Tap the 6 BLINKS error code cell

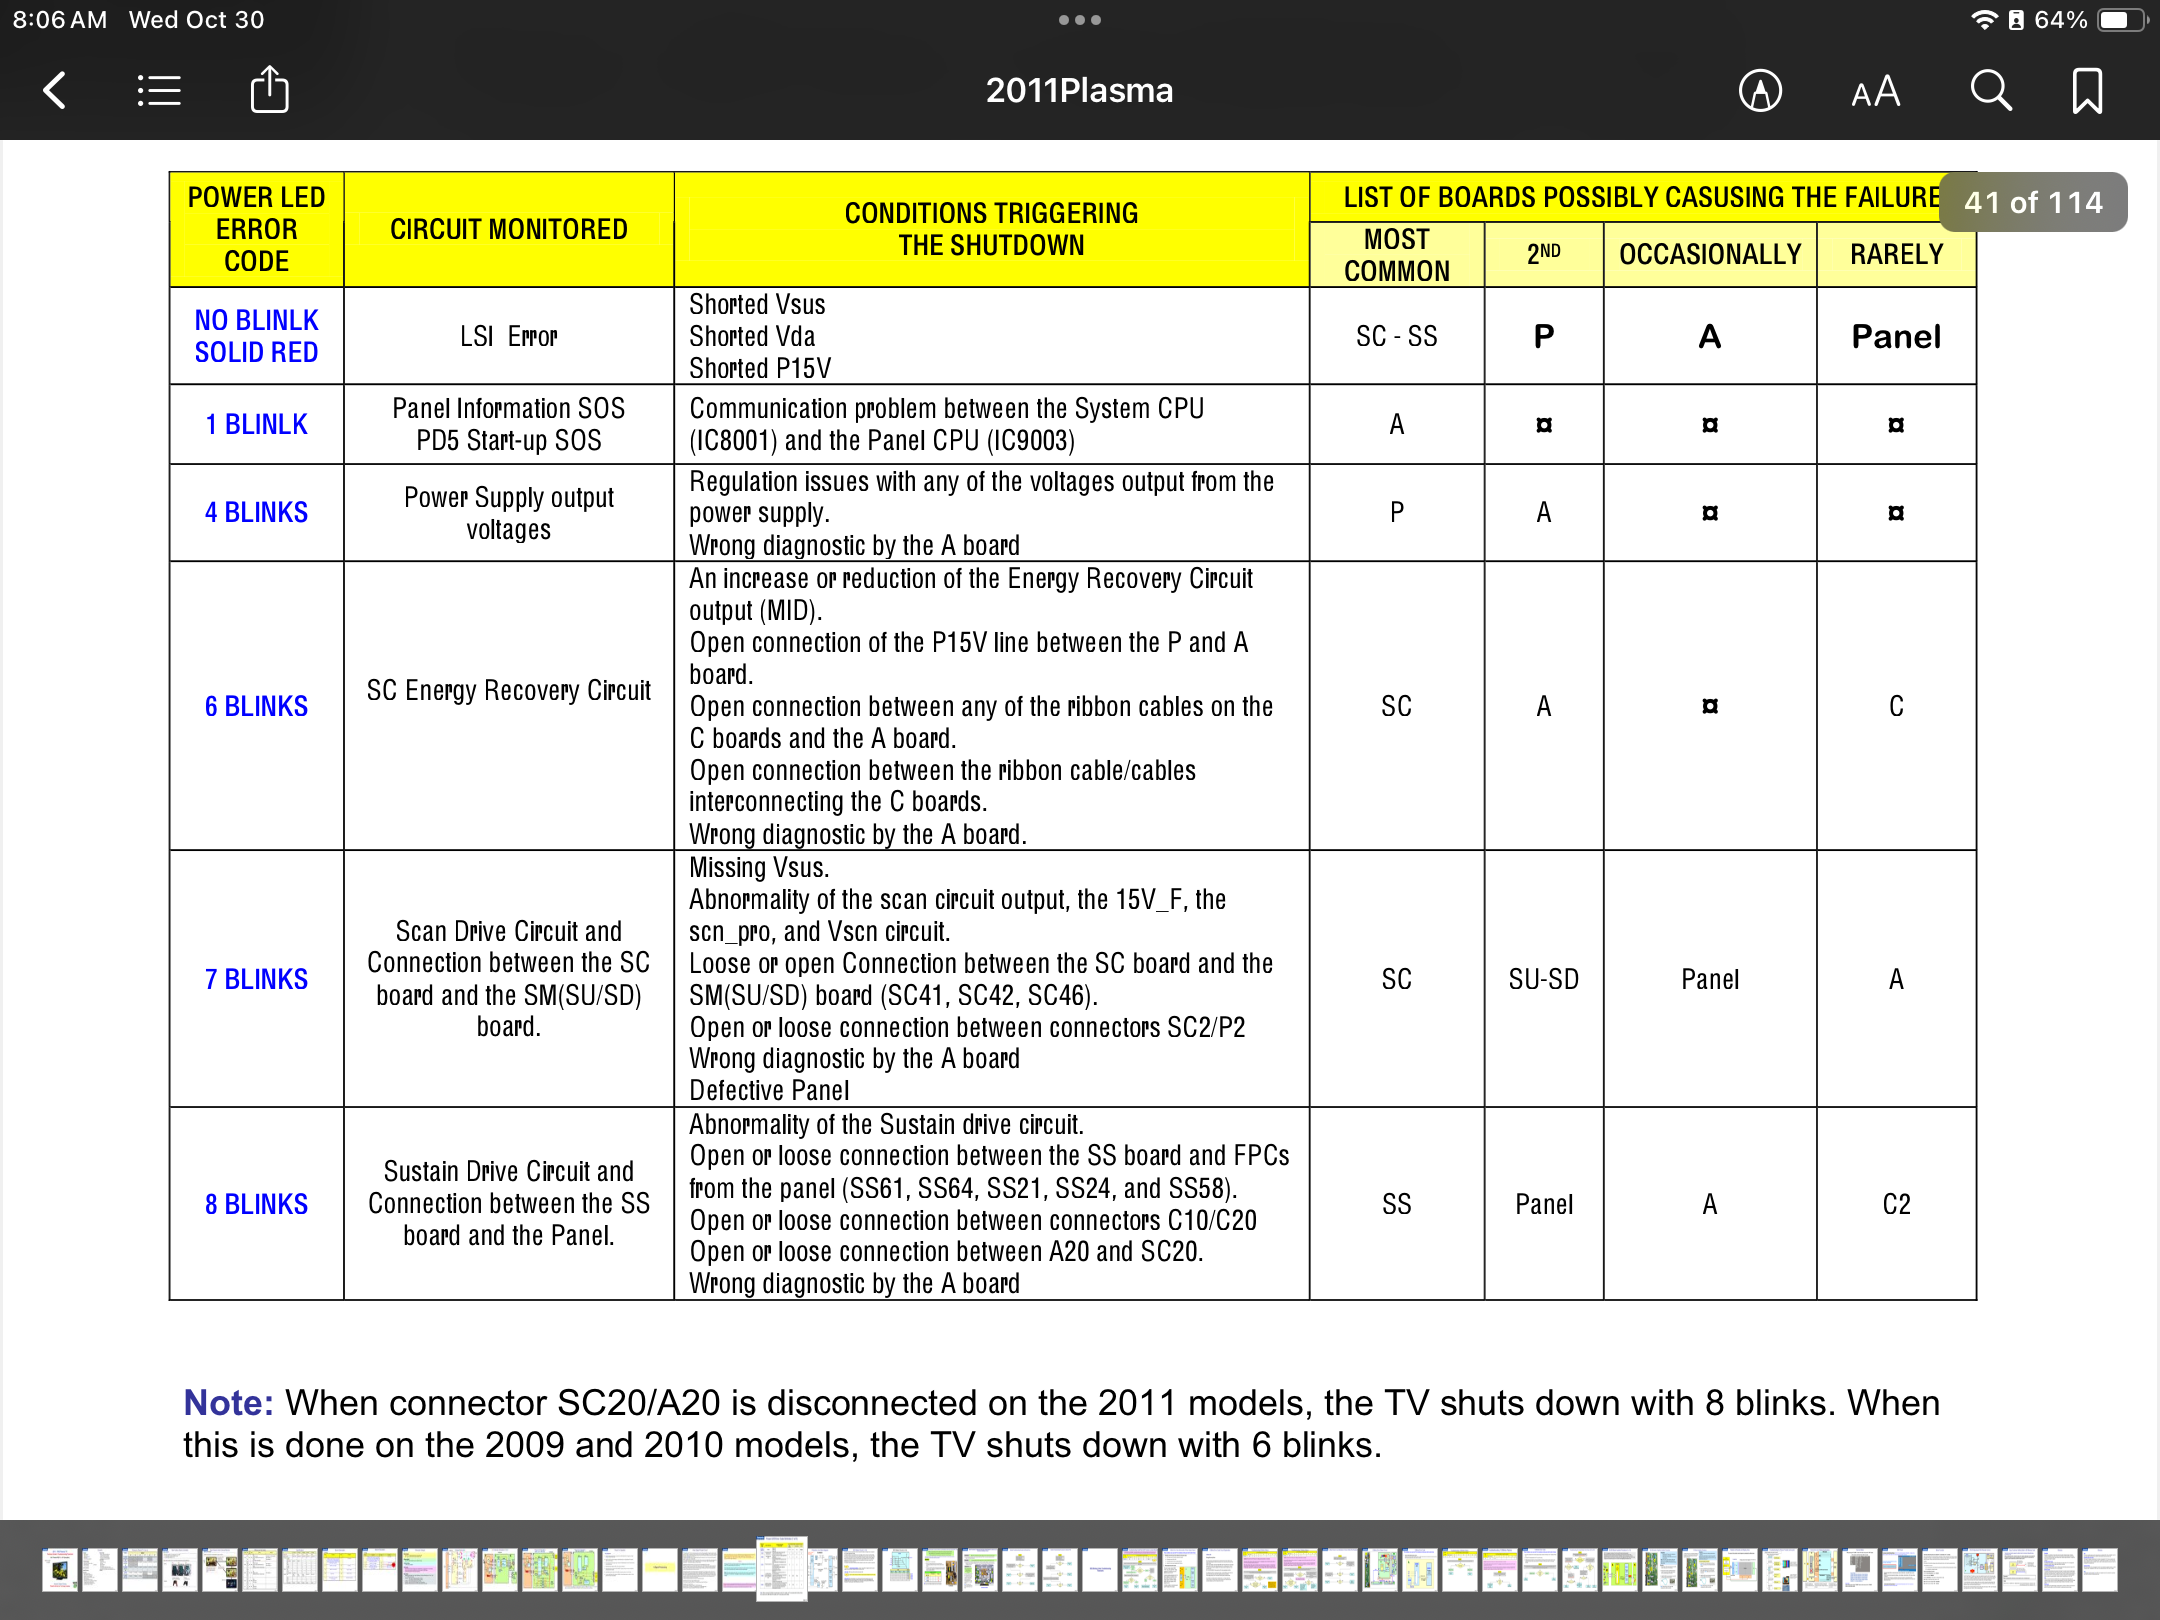tap(256, 706)
